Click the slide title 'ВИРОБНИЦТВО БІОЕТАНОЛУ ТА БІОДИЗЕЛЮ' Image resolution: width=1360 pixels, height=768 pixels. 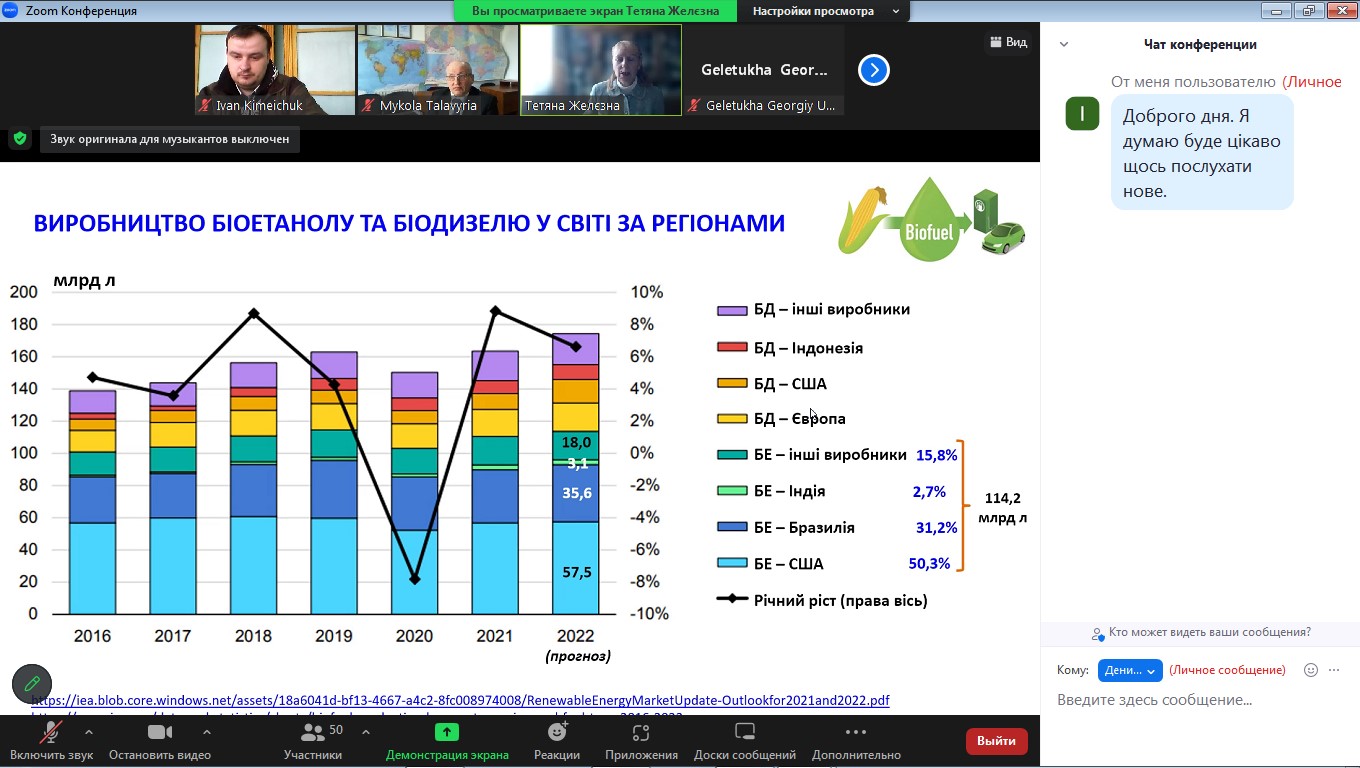pyautogui.click(x=409, y=223)
